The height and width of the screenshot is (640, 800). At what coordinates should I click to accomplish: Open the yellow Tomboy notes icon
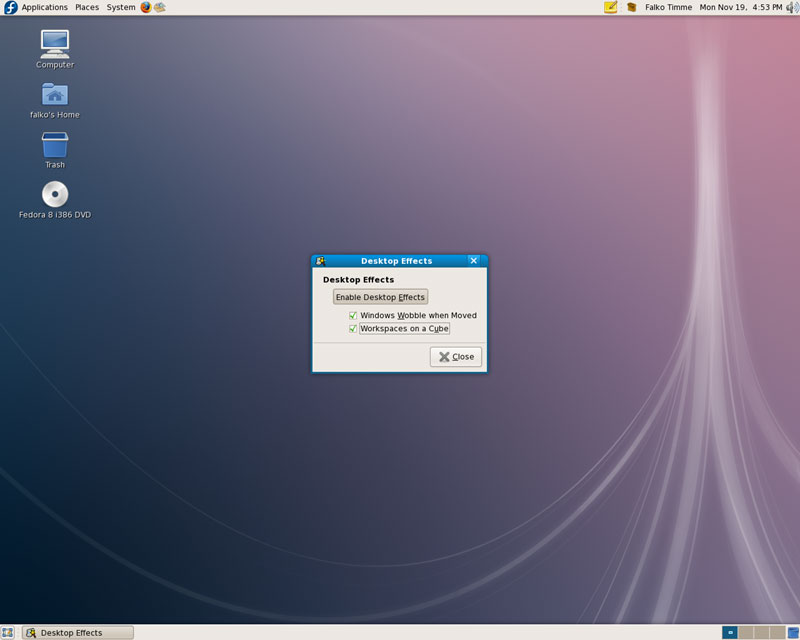click(611, 7)
